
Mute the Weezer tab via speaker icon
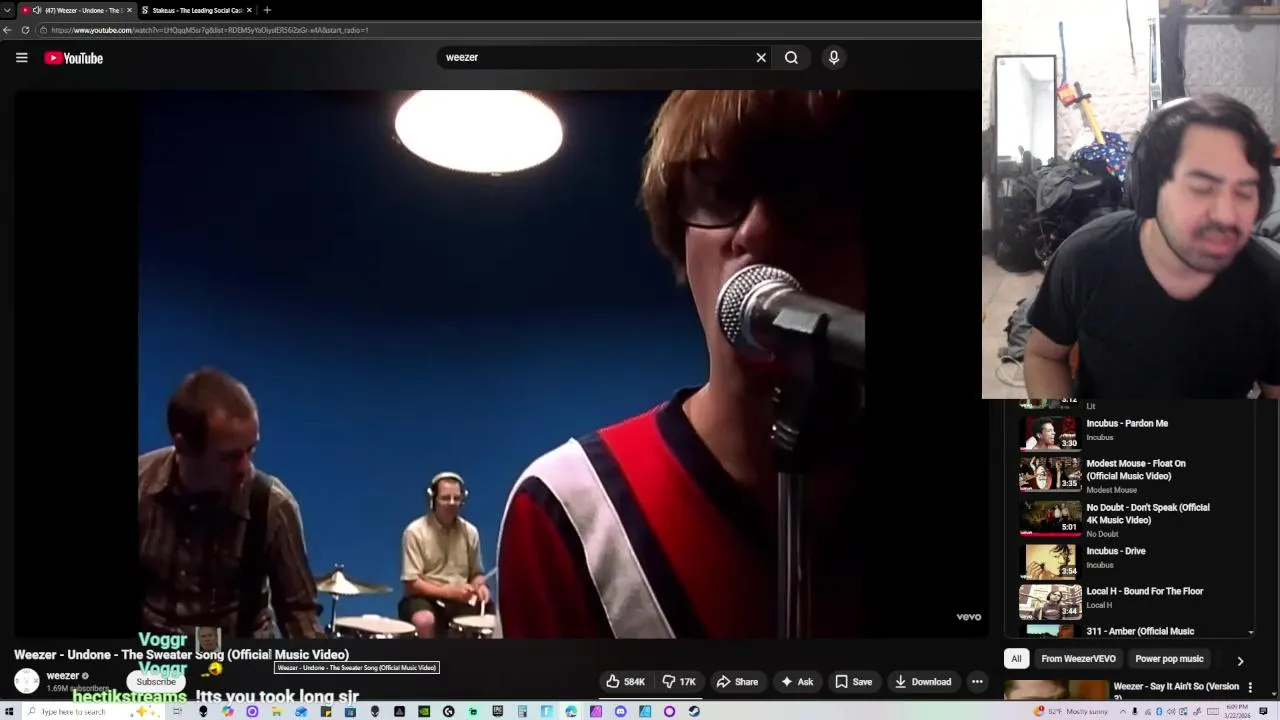(37, 10)
